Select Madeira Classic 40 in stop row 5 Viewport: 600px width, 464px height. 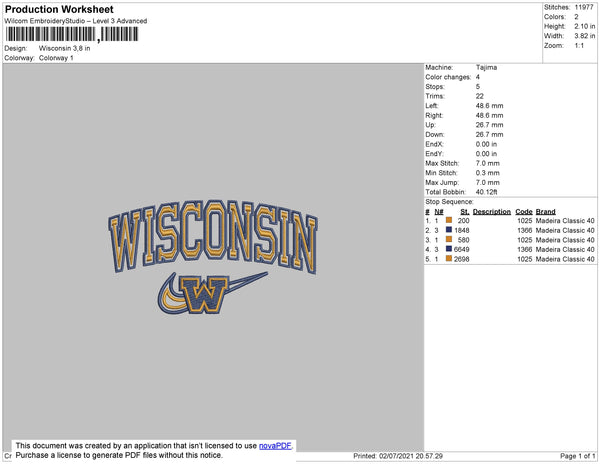[x=565, y=259]
